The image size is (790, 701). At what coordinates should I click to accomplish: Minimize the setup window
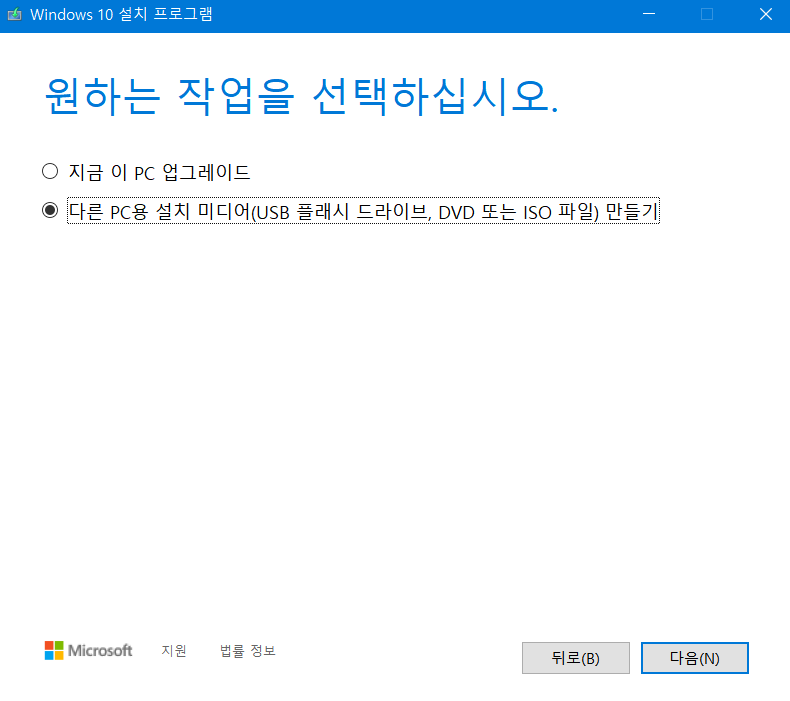tap(649, 14)
